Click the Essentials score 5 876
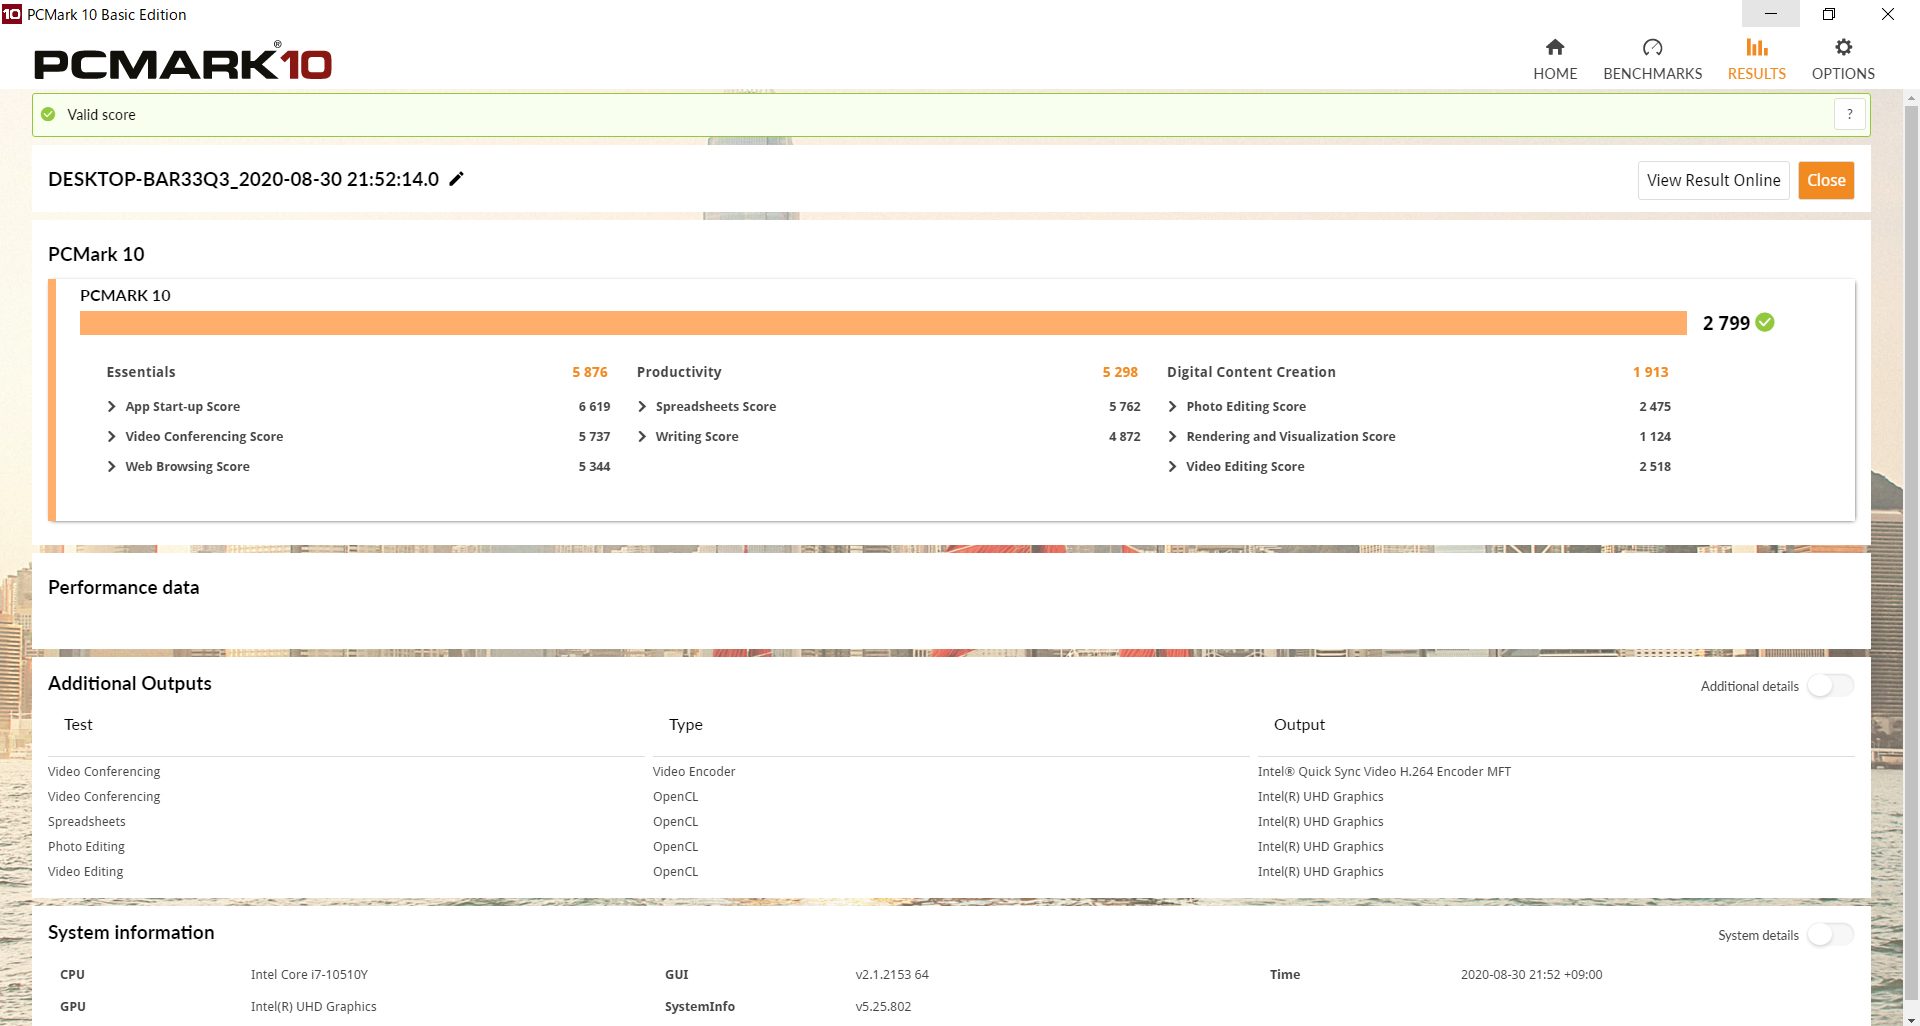The image size is (1920, 1026). coord(590,372)
